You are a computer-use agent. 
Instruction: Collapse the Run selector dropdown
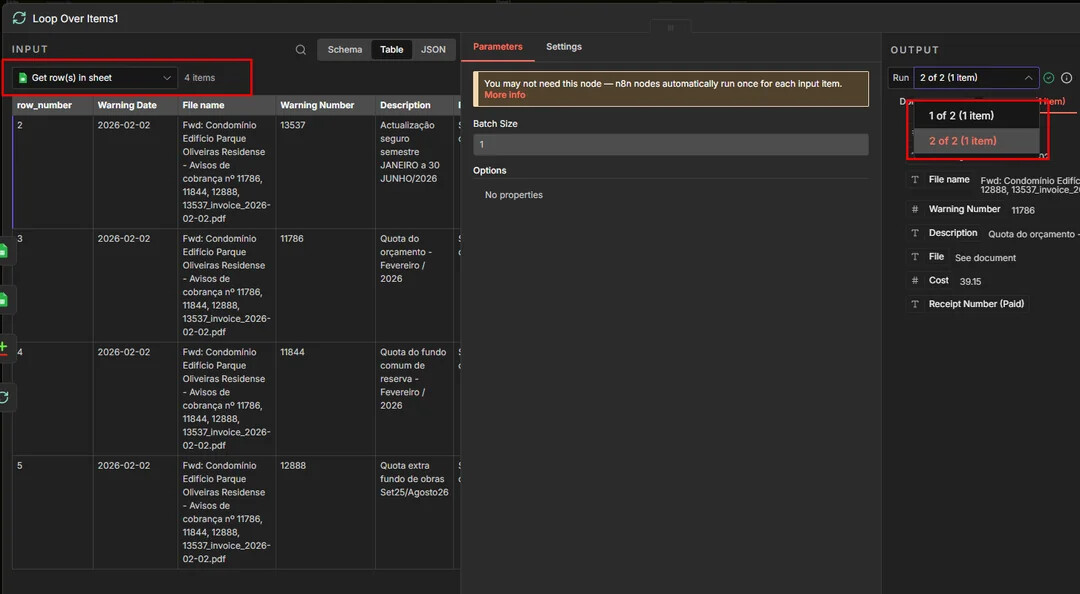(x=1028, y=78)
